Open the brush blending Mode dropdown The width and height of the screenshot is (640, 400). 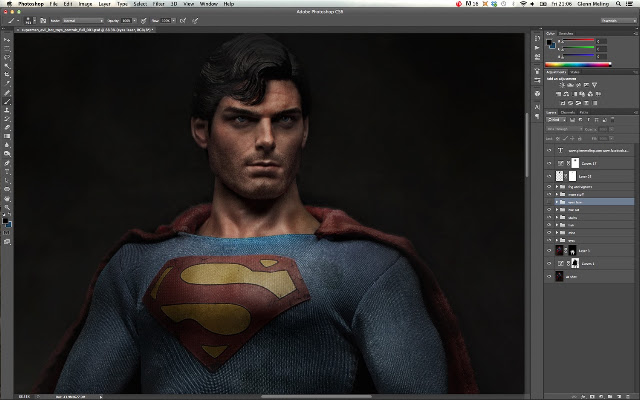(x=83, y=20)
